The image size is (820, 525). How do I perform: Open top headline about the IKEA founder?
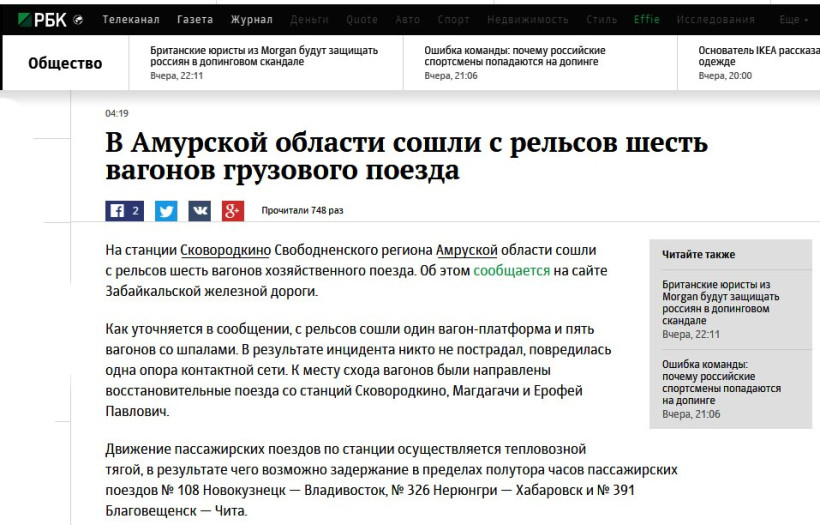pyautogui.click(x=758, y=56)
